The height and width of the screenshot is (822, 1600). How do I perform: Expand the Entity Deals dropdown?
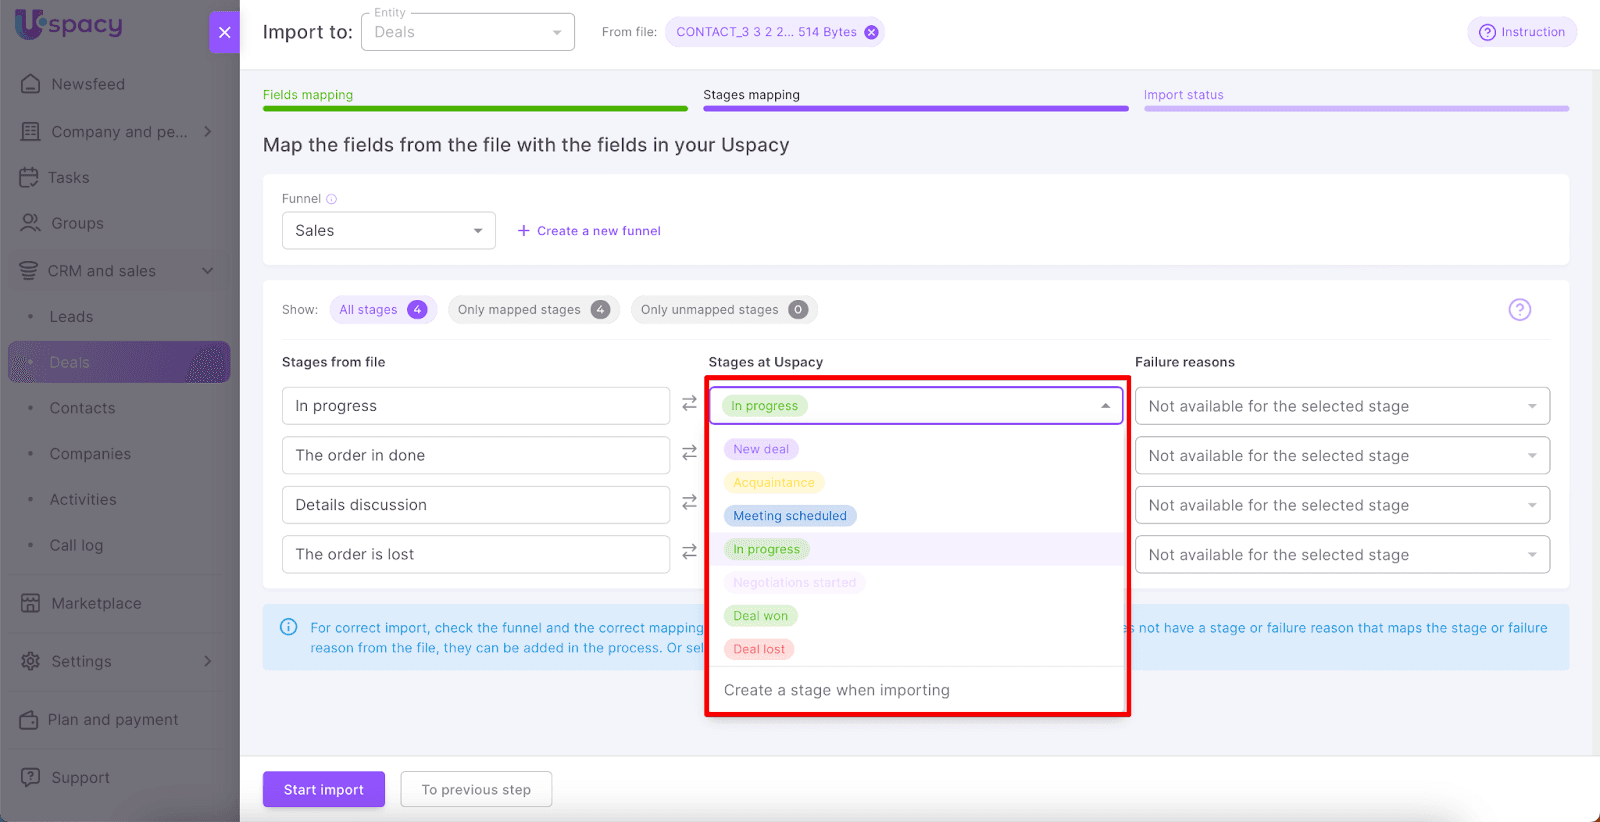467,32
